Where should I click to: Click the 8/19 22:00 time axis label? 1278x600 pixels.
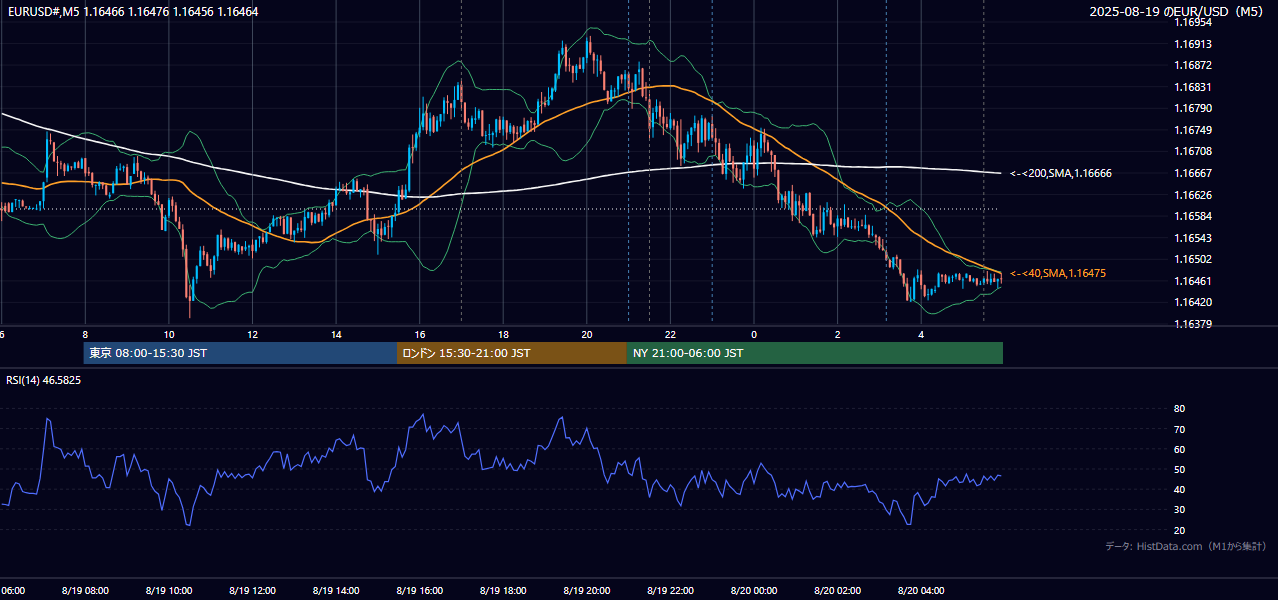click(670, 591)
